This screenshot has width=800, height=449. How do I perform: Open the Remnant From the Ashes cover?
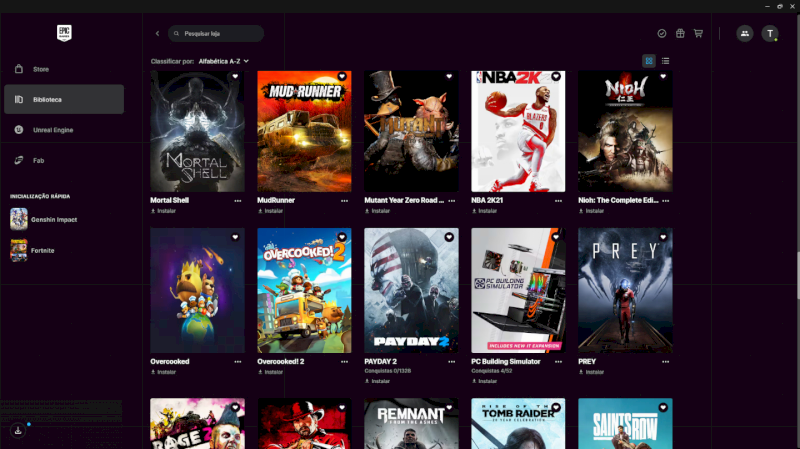411,423
